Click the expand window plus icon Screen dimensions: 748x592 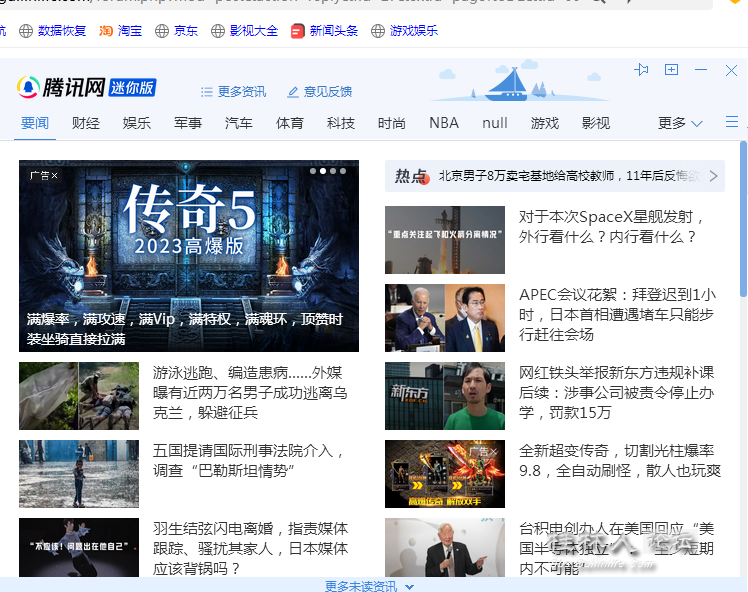[x=671, y=70]
